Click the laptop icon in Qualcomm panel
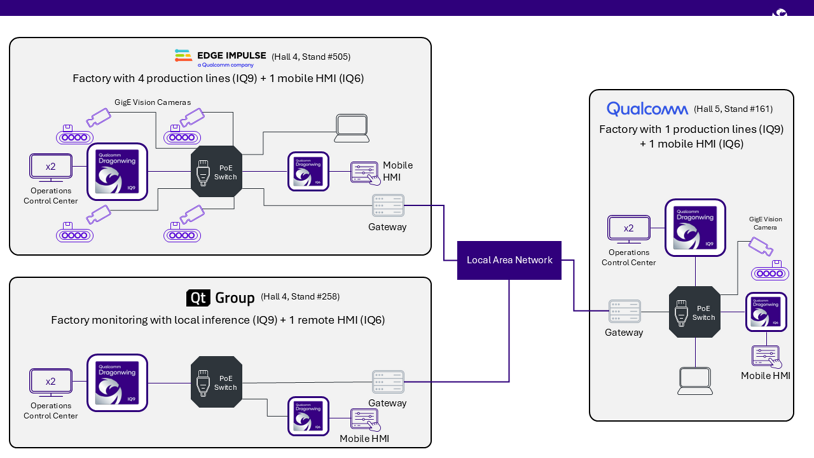 click(695, 381)
